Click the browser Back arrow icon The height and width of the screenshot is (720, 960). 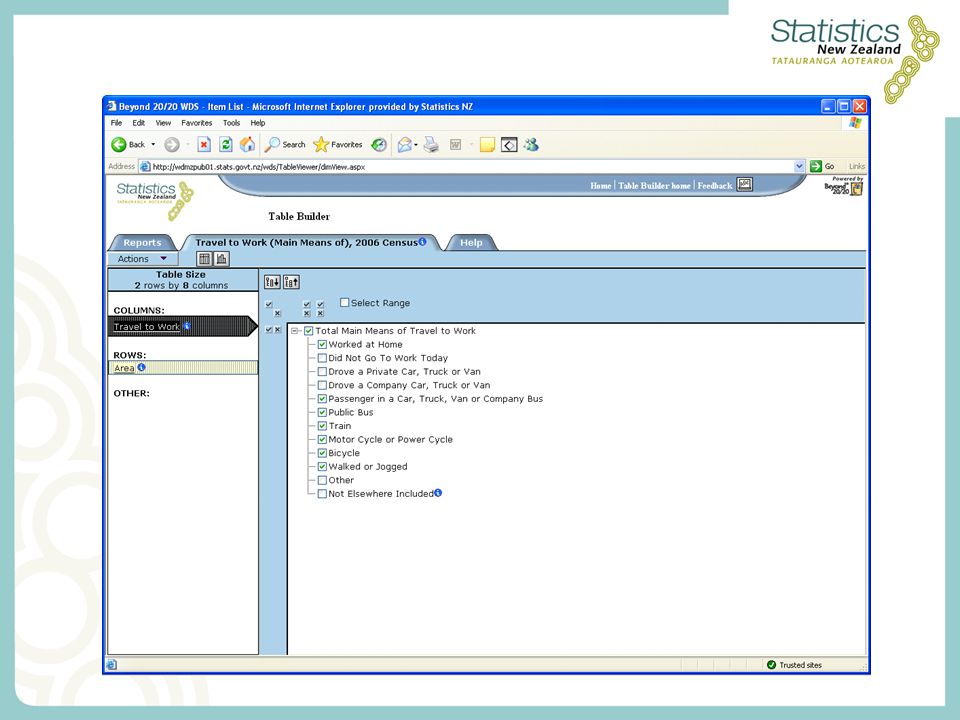click(x=119, y=144)
